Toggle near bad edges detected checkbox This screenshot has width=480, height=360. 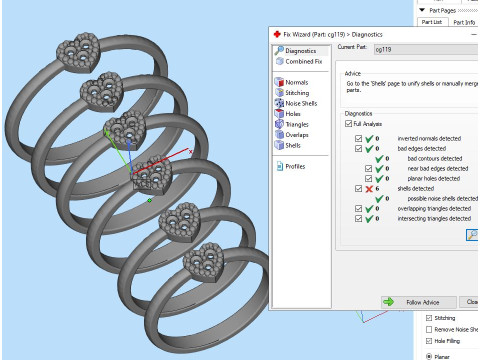pyautogui.click(x=368, y=168)
